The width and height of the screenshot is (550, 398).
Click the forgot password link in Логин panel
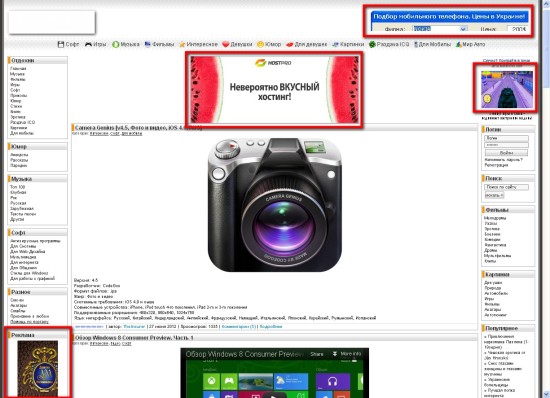(503, 160)
